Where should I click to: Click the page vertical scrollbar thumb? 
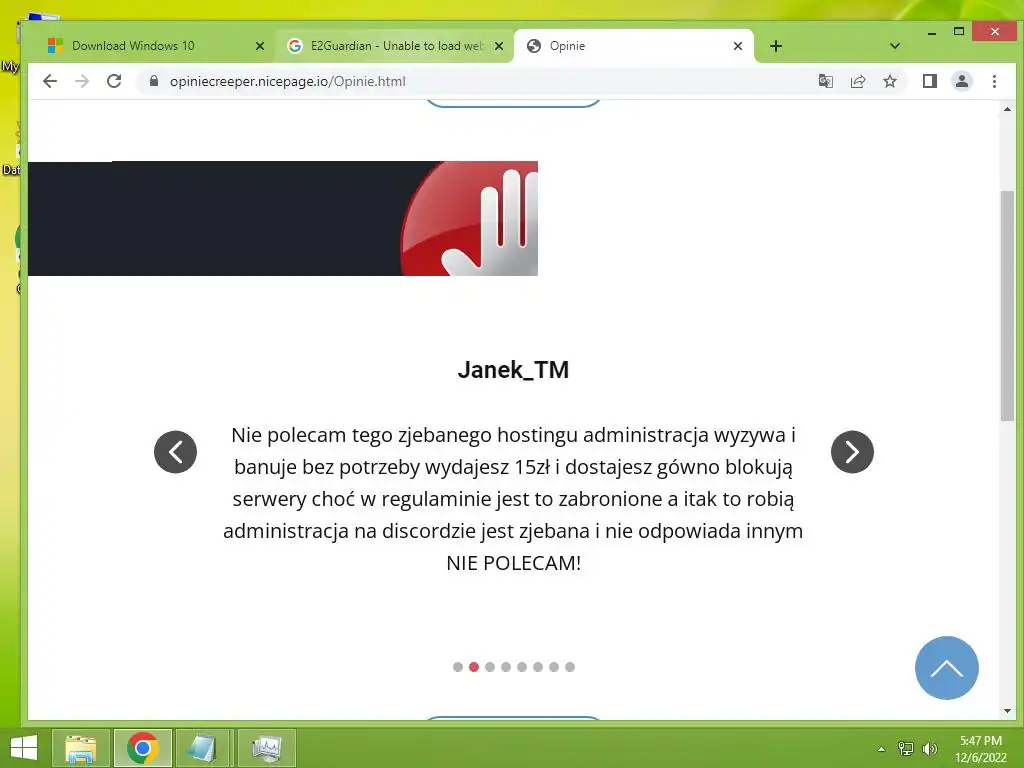click(x=1007, y=306)
